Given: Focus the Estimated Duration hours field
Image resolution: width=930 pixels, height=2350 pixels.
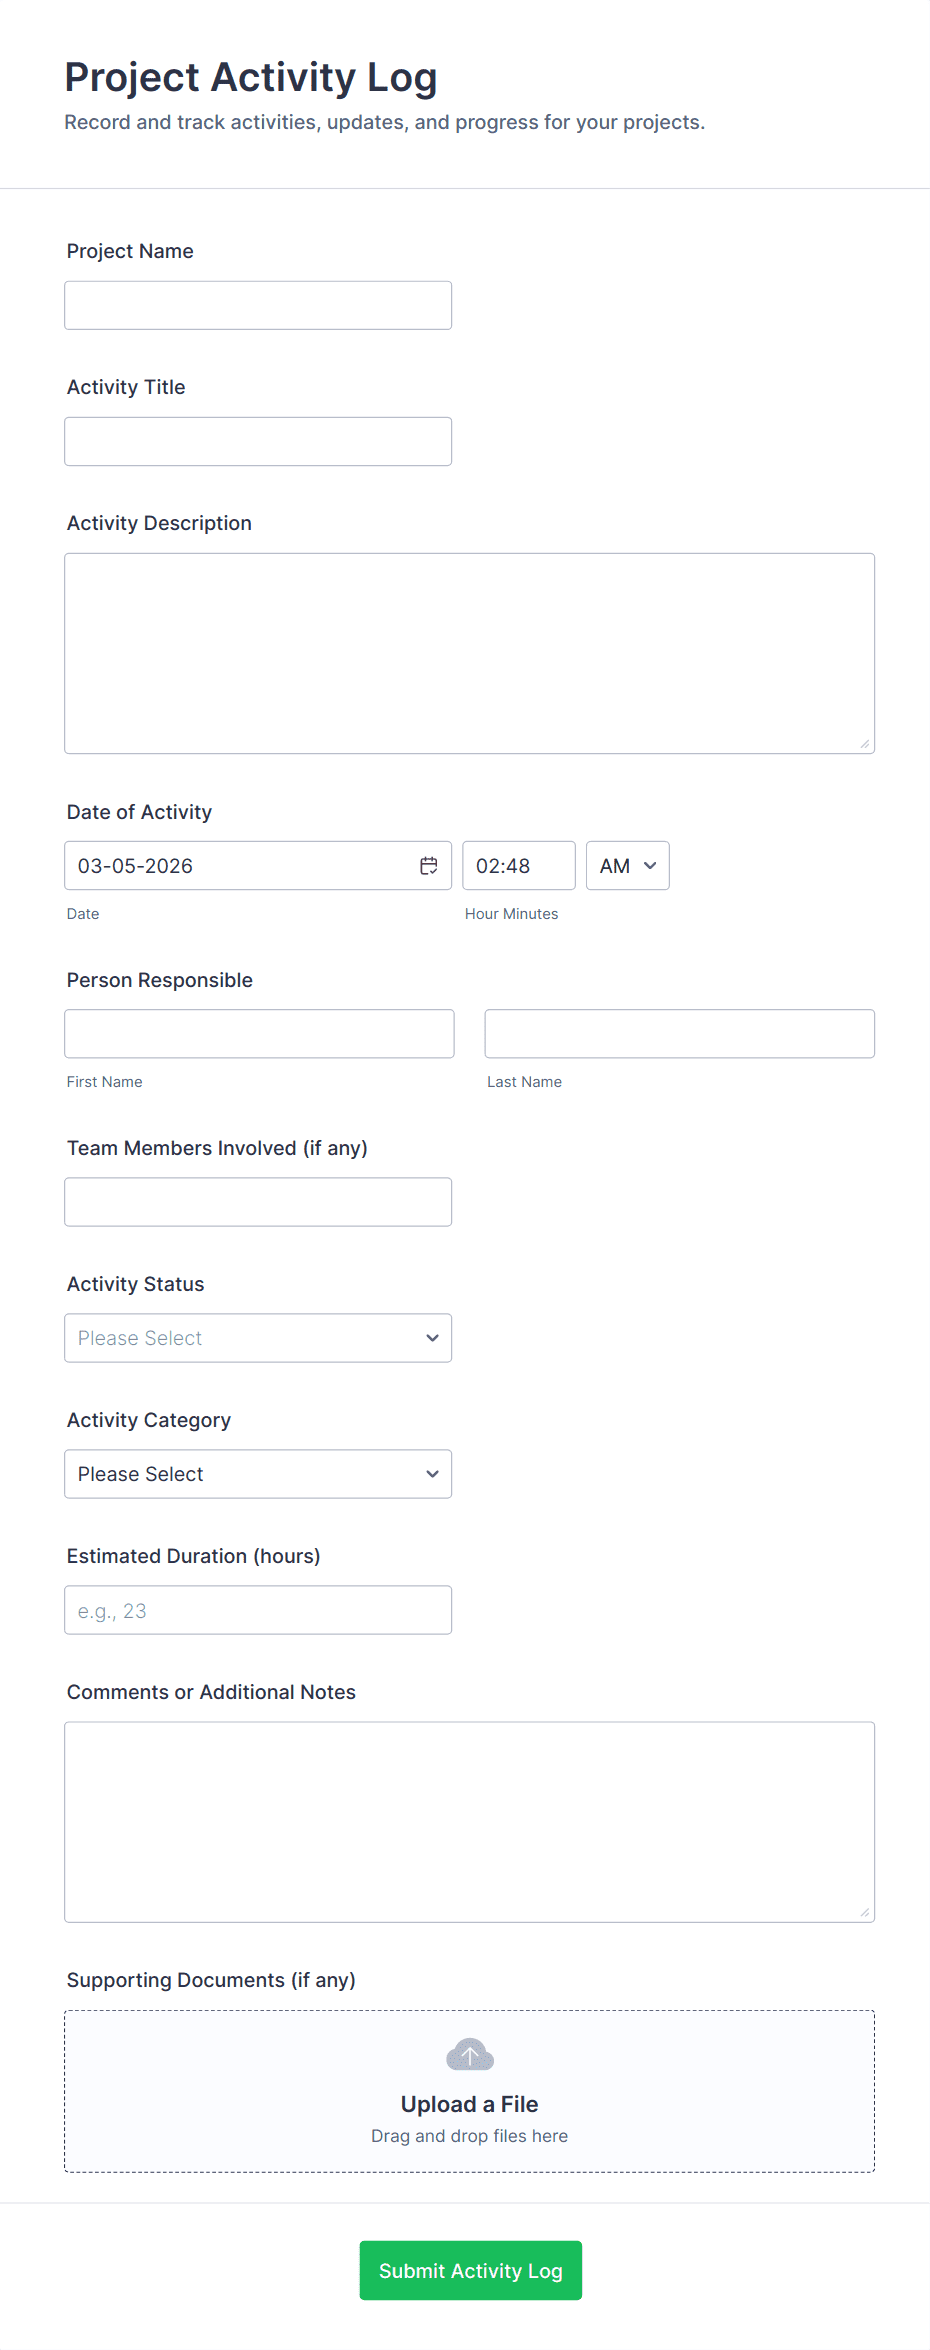Looking at the screenshot, I should pos(258,1610).
